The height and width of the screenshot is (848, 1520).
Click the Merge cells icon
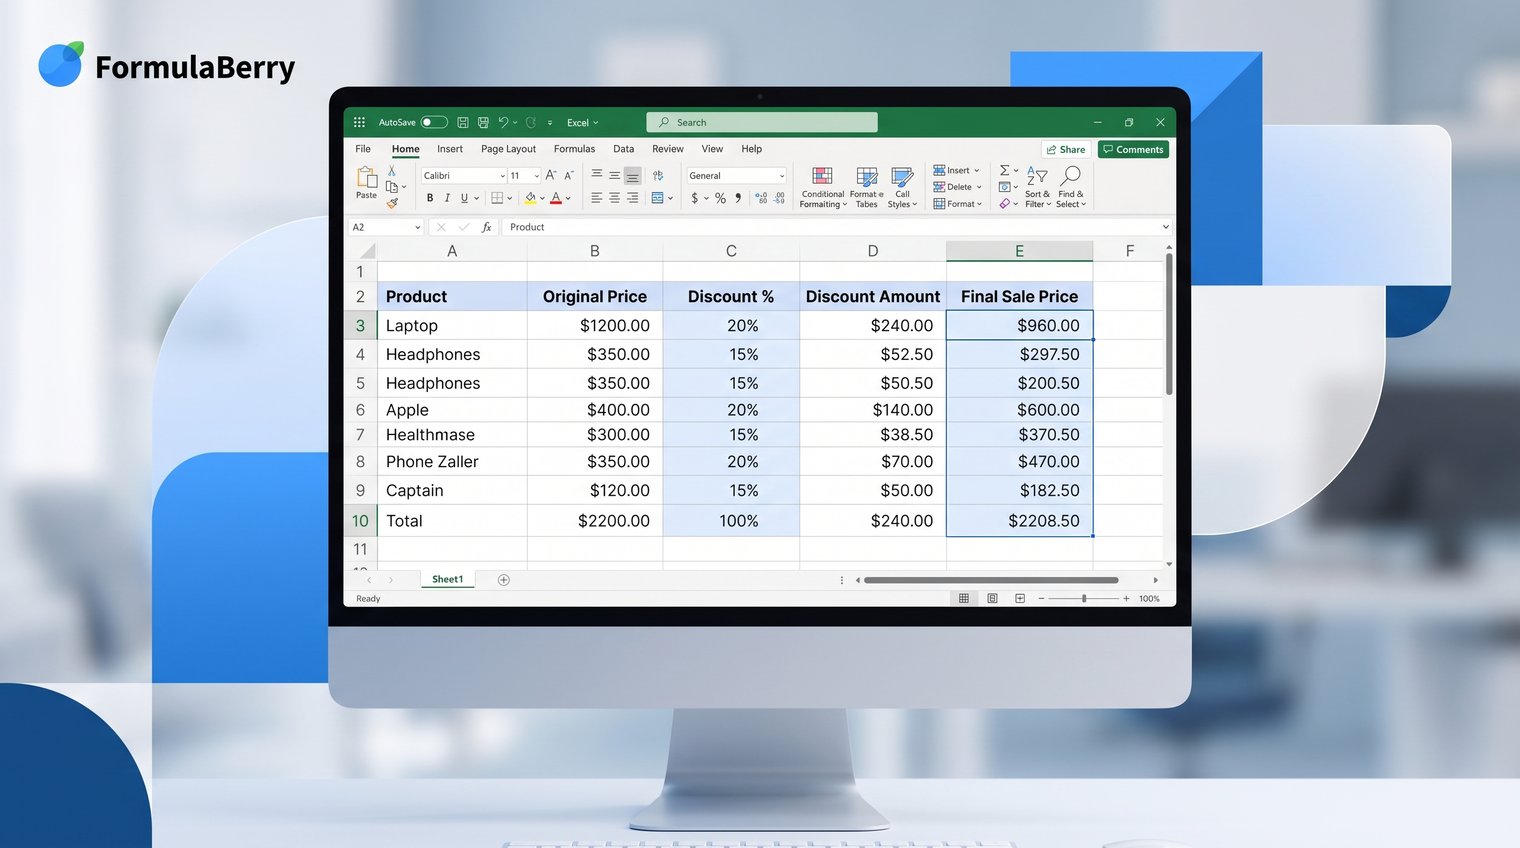click(657, 198)
